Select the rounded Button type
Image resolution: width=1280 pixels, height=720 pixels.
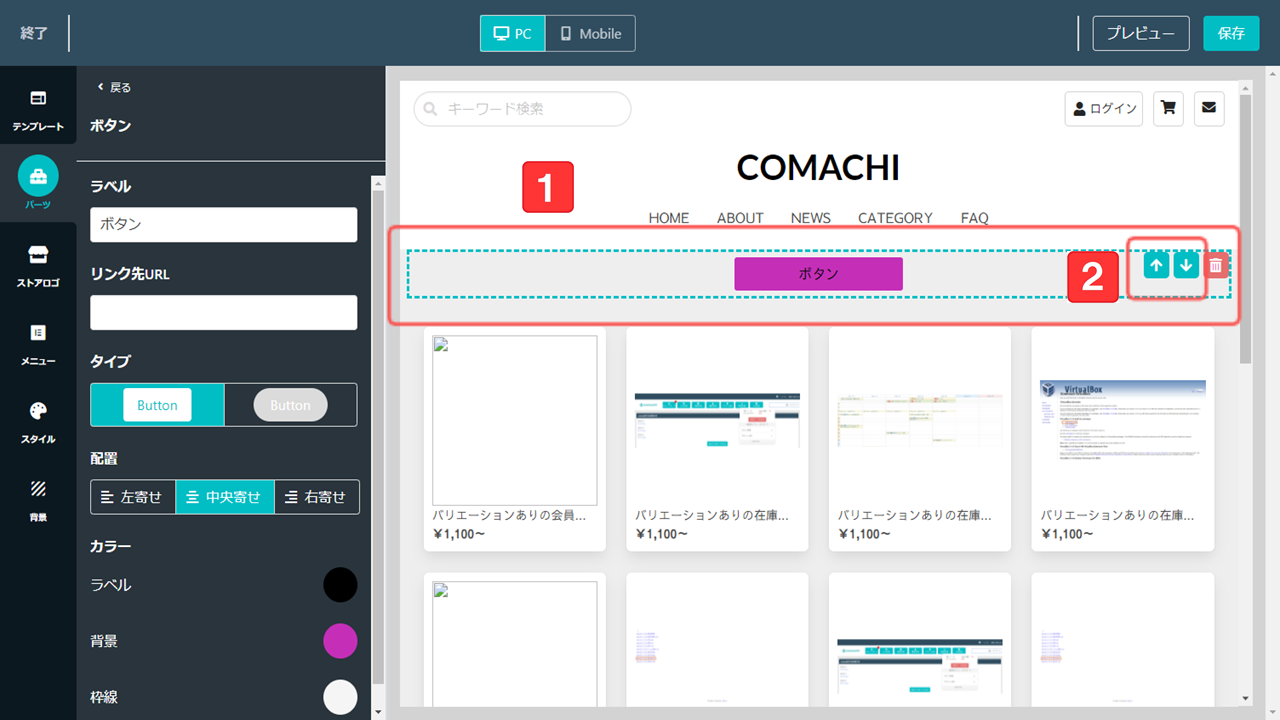290,405
